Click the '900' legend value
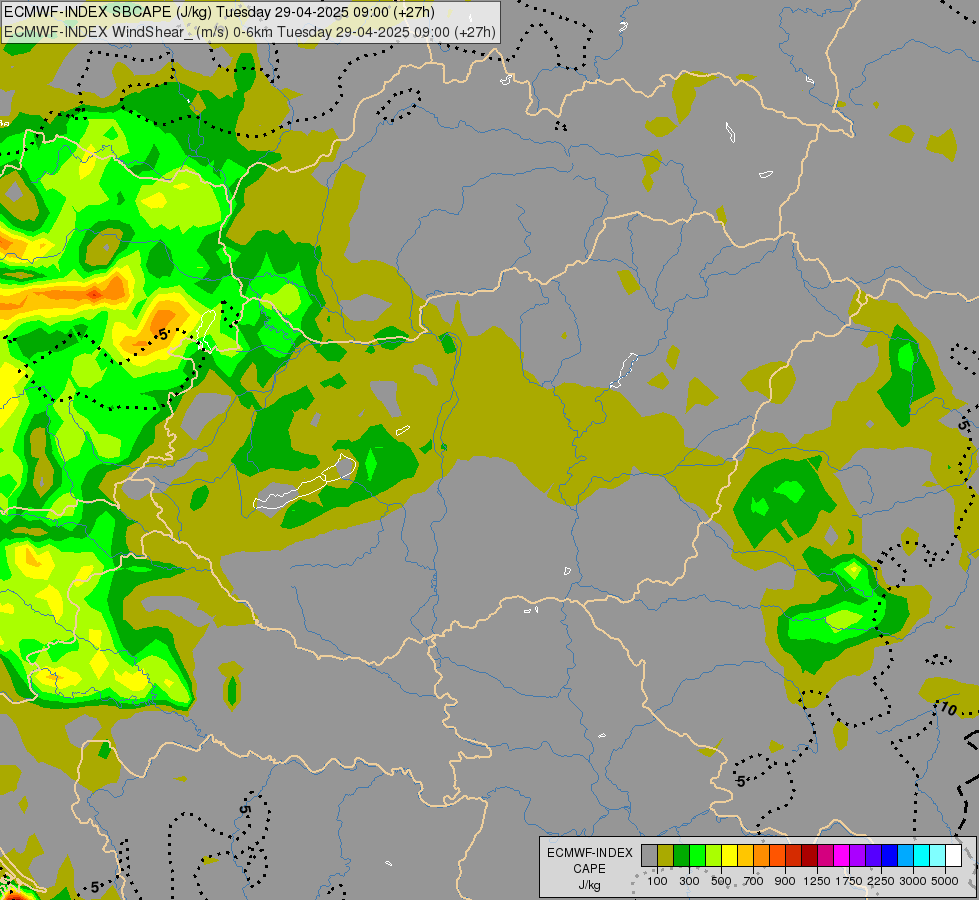Screen dimensions: 979x900 click(x=785, y=881)
